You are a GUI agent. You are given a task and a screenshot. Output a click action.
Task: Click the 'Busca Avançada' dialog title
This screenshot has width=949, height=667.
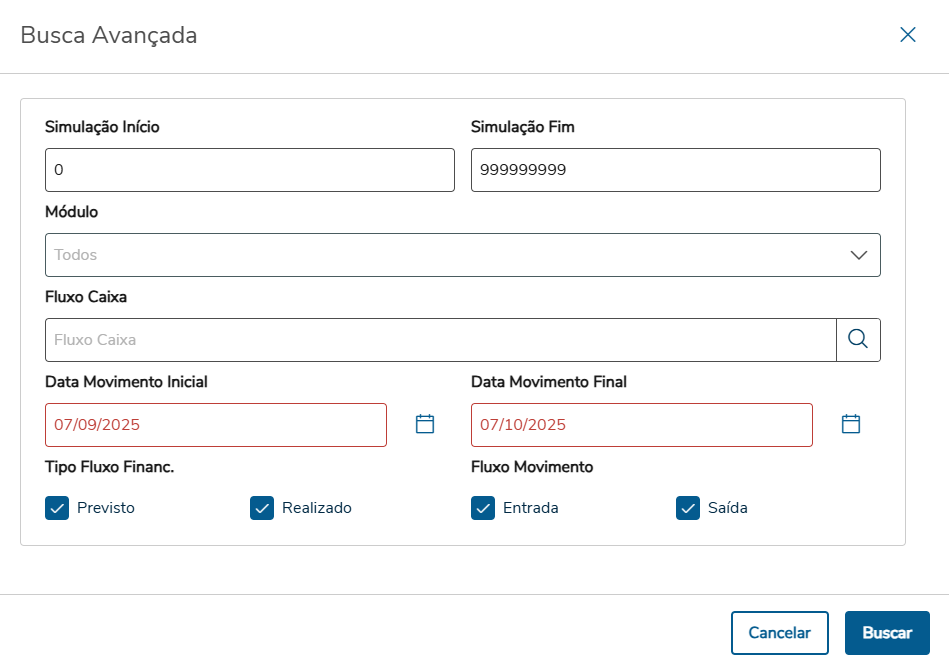coord(109,36)
